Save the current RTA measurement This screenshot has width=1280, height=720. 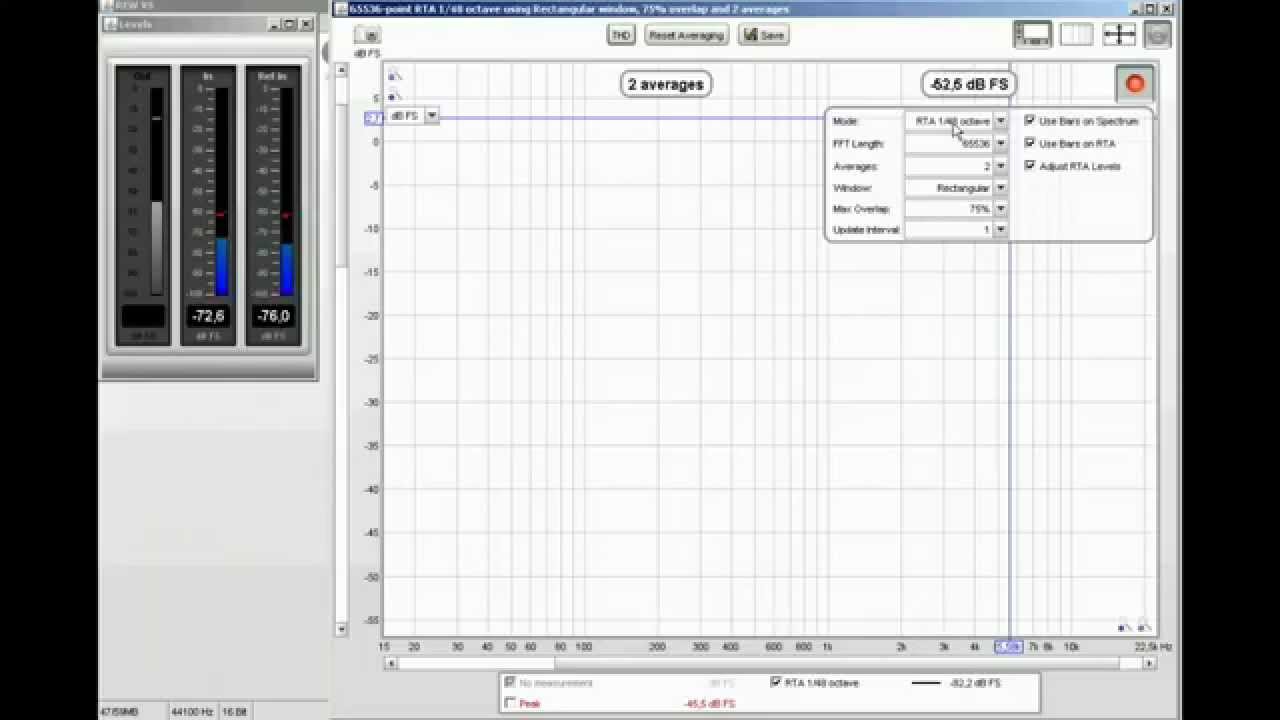[763, 35]
